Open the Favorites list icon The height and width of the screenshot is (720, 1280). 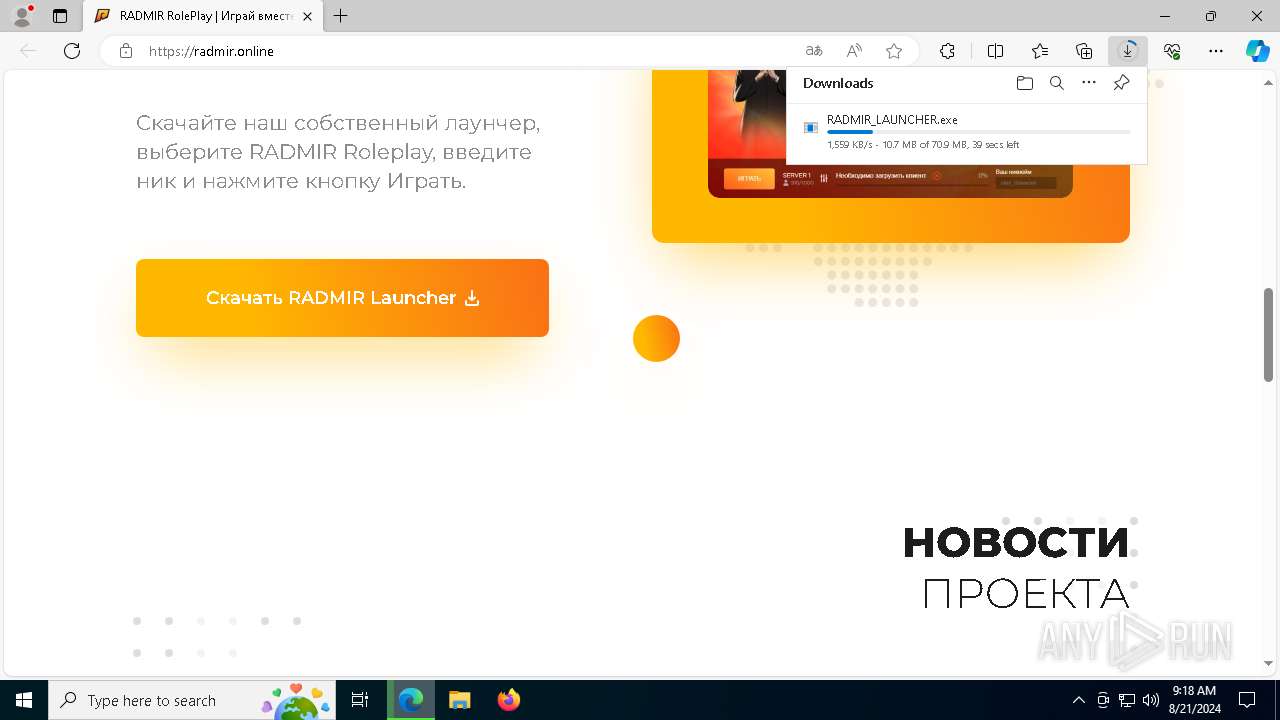pyautogui.click(x=1040, y=51)
